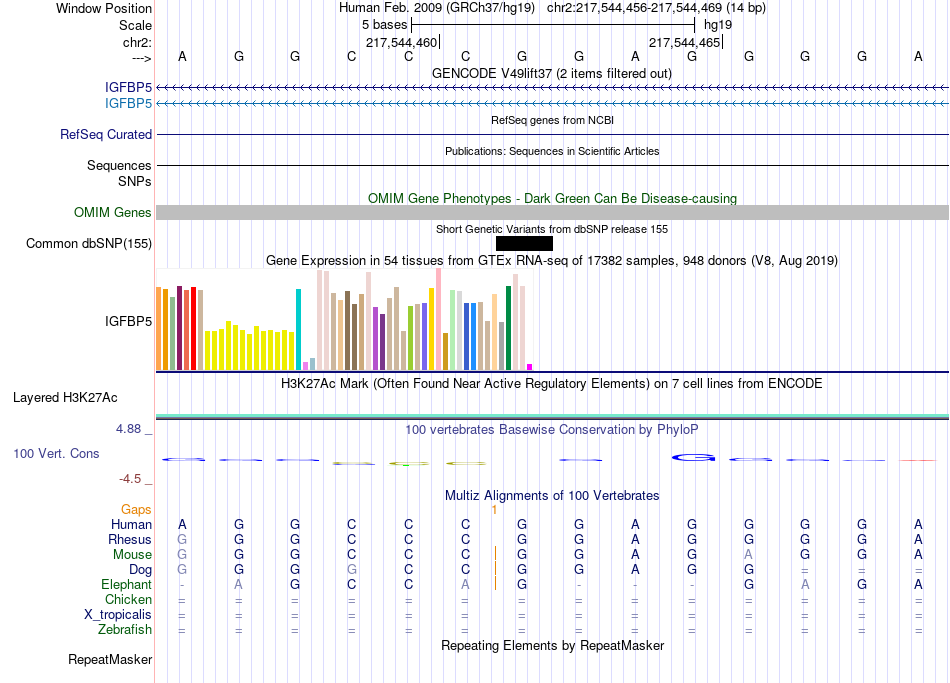Click the chr2:217,544,456-217,544,469 (14 bp) text

click(x=656, y=8)
